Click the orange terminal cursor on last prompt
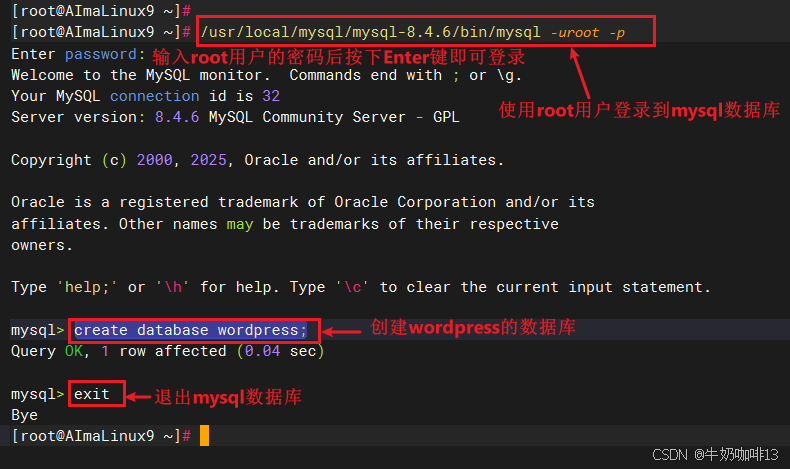 click(x=204, y=436)
